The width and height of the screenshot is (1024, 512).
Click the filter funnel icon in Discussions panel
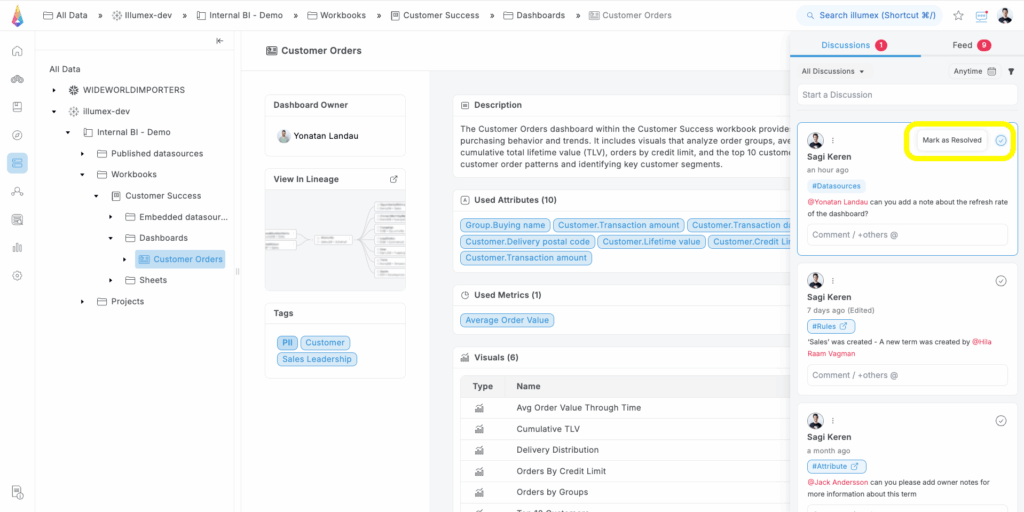coord(1010,72)
